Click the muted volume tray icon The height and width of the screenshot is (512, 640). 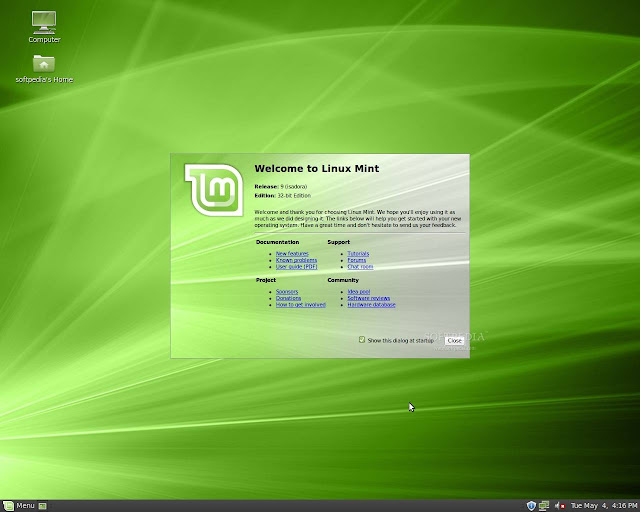pyautogui.click(x=560, y=506)
